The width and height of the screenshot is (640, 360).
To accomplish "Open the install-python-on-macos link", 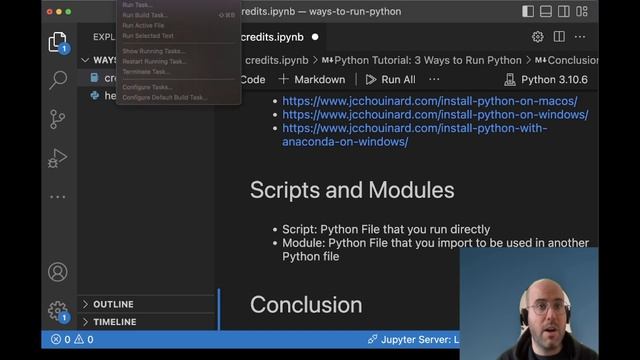I will tap(430, 101).
